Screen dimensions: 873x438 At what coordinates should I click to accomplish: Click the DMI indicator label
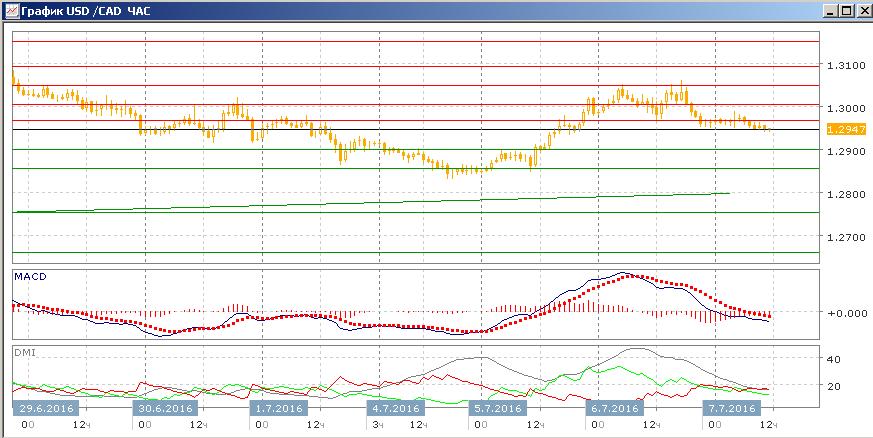pyautogui.click(x=24, y=352)
